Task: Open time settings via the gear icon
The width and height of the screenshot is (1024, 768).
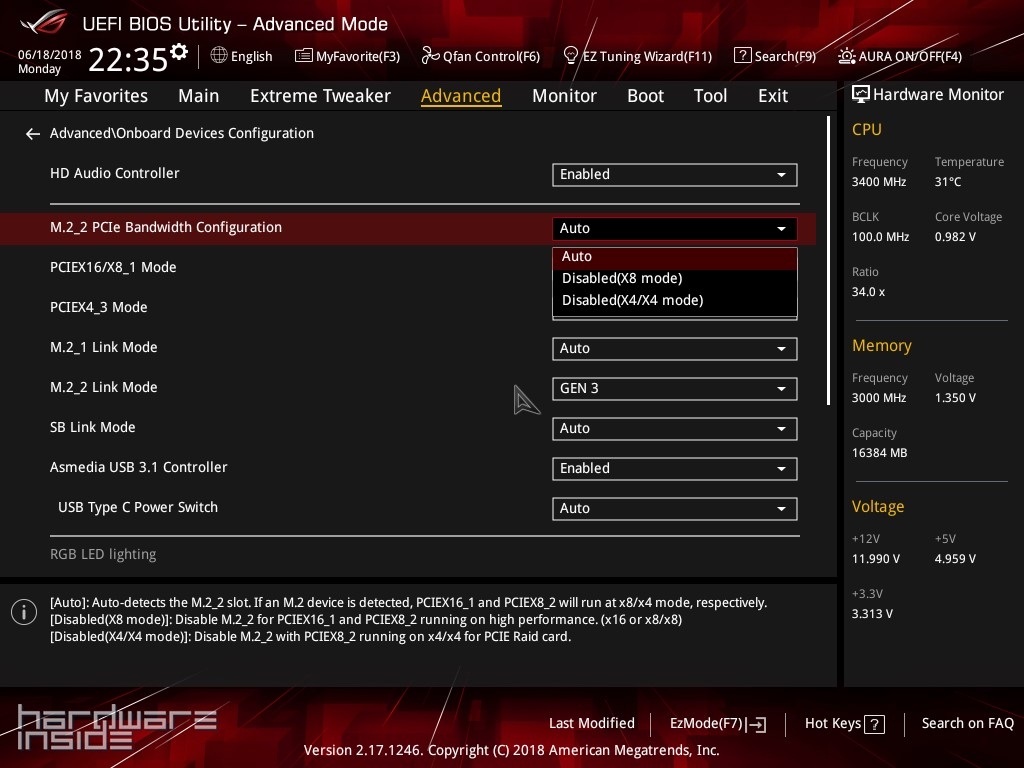Action: (179, 51)
